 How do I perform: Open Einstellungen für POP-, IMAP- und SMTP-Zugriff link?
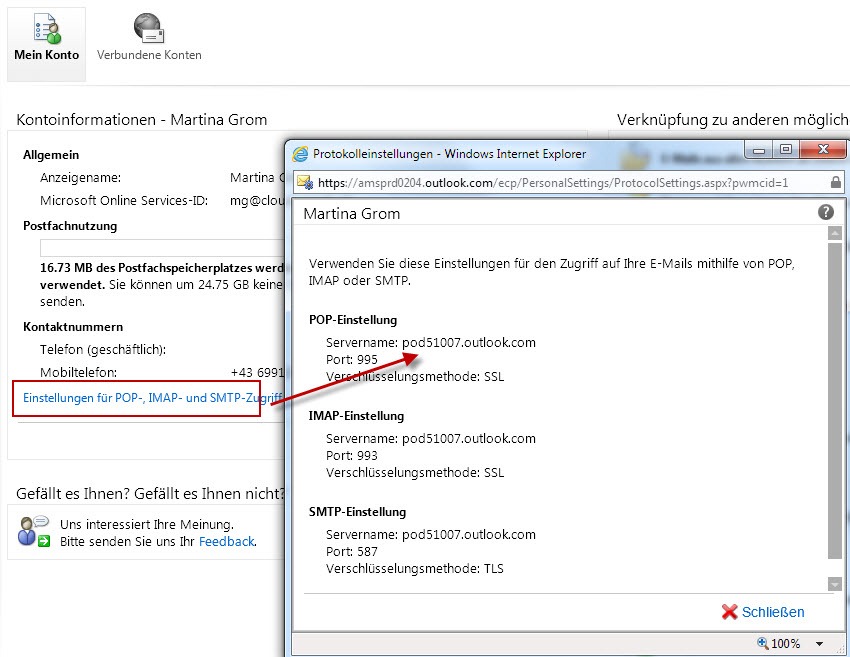click(x=152, y=398)
